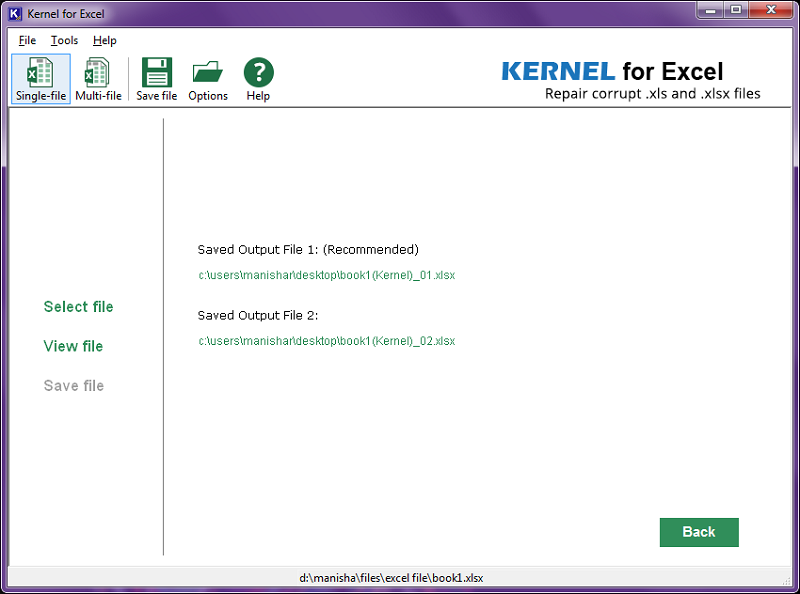800x594 pixels.
Task: Click the Kernel app icon in title bar
Action: pos(15,14)
